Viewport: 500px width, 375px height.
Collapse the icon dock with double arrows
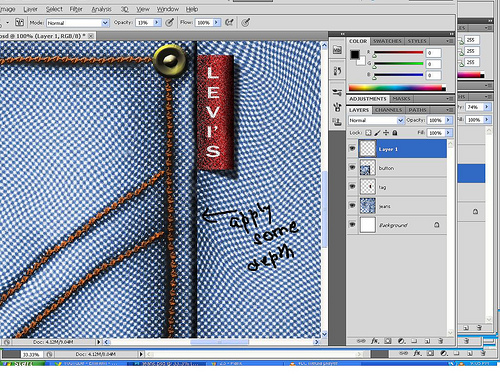[x=342, y=34]
